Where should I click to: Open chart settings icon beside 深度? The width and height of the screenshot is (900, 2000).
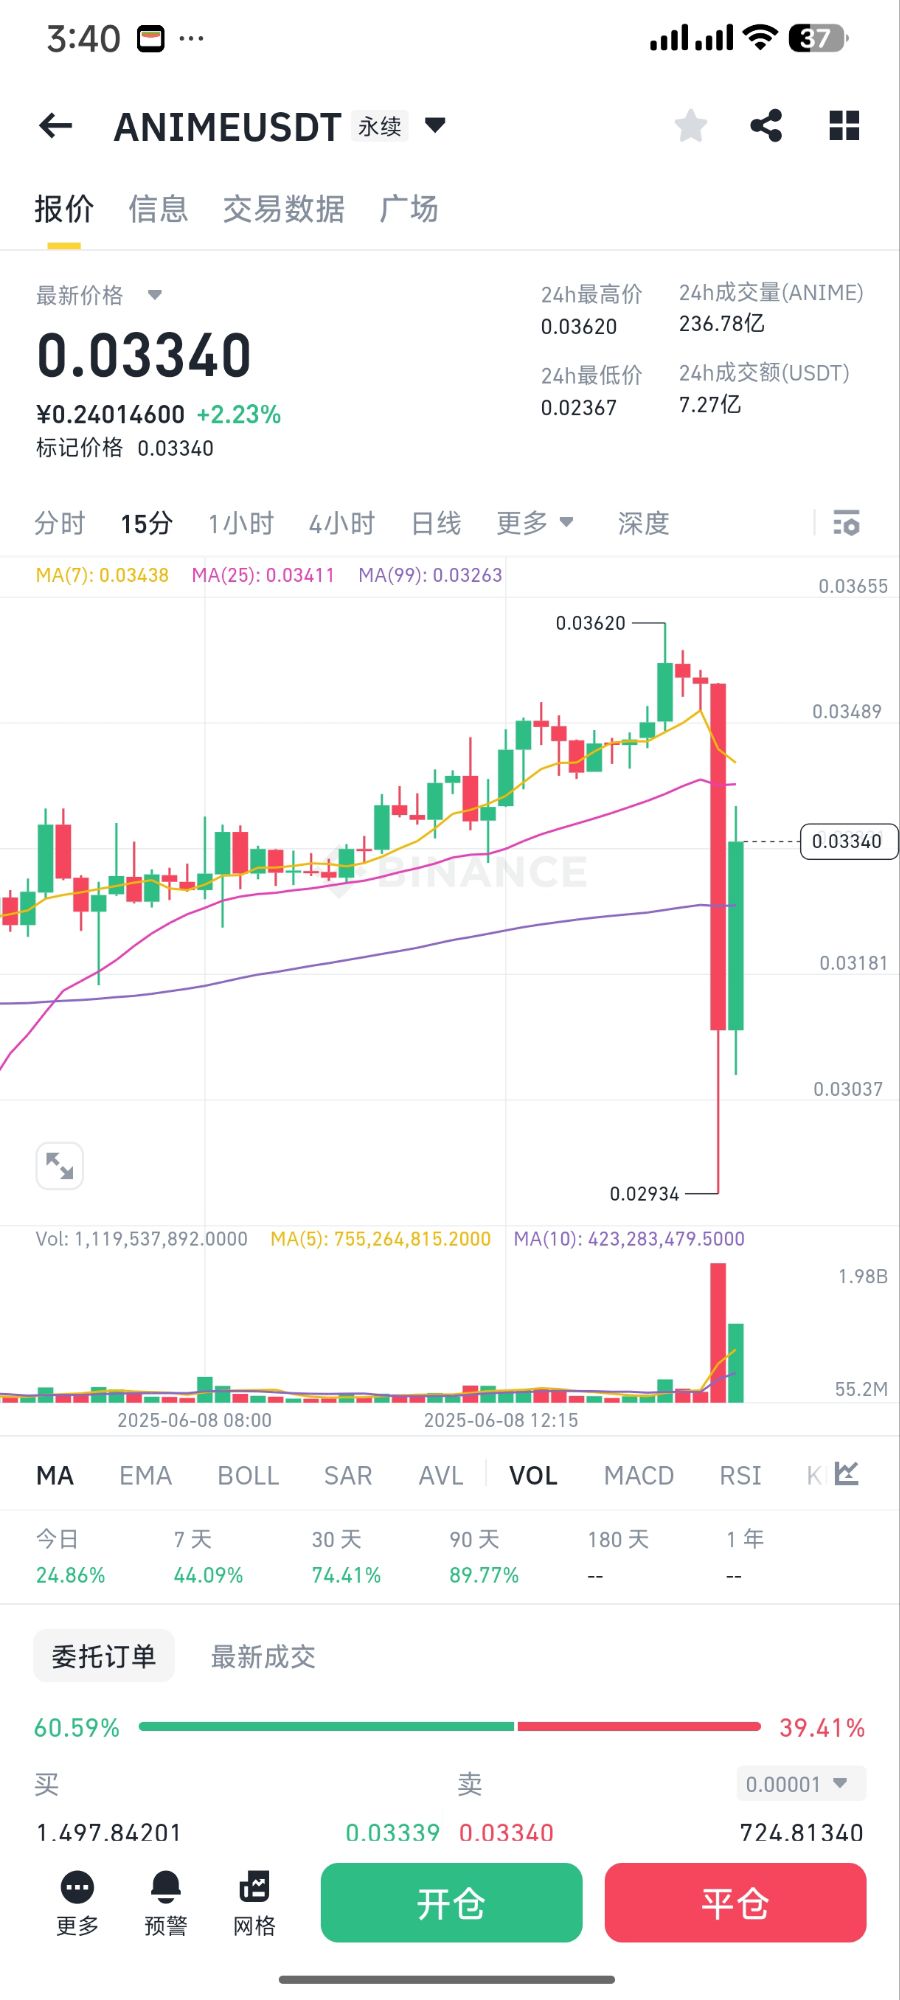click(x=846, y=523)
